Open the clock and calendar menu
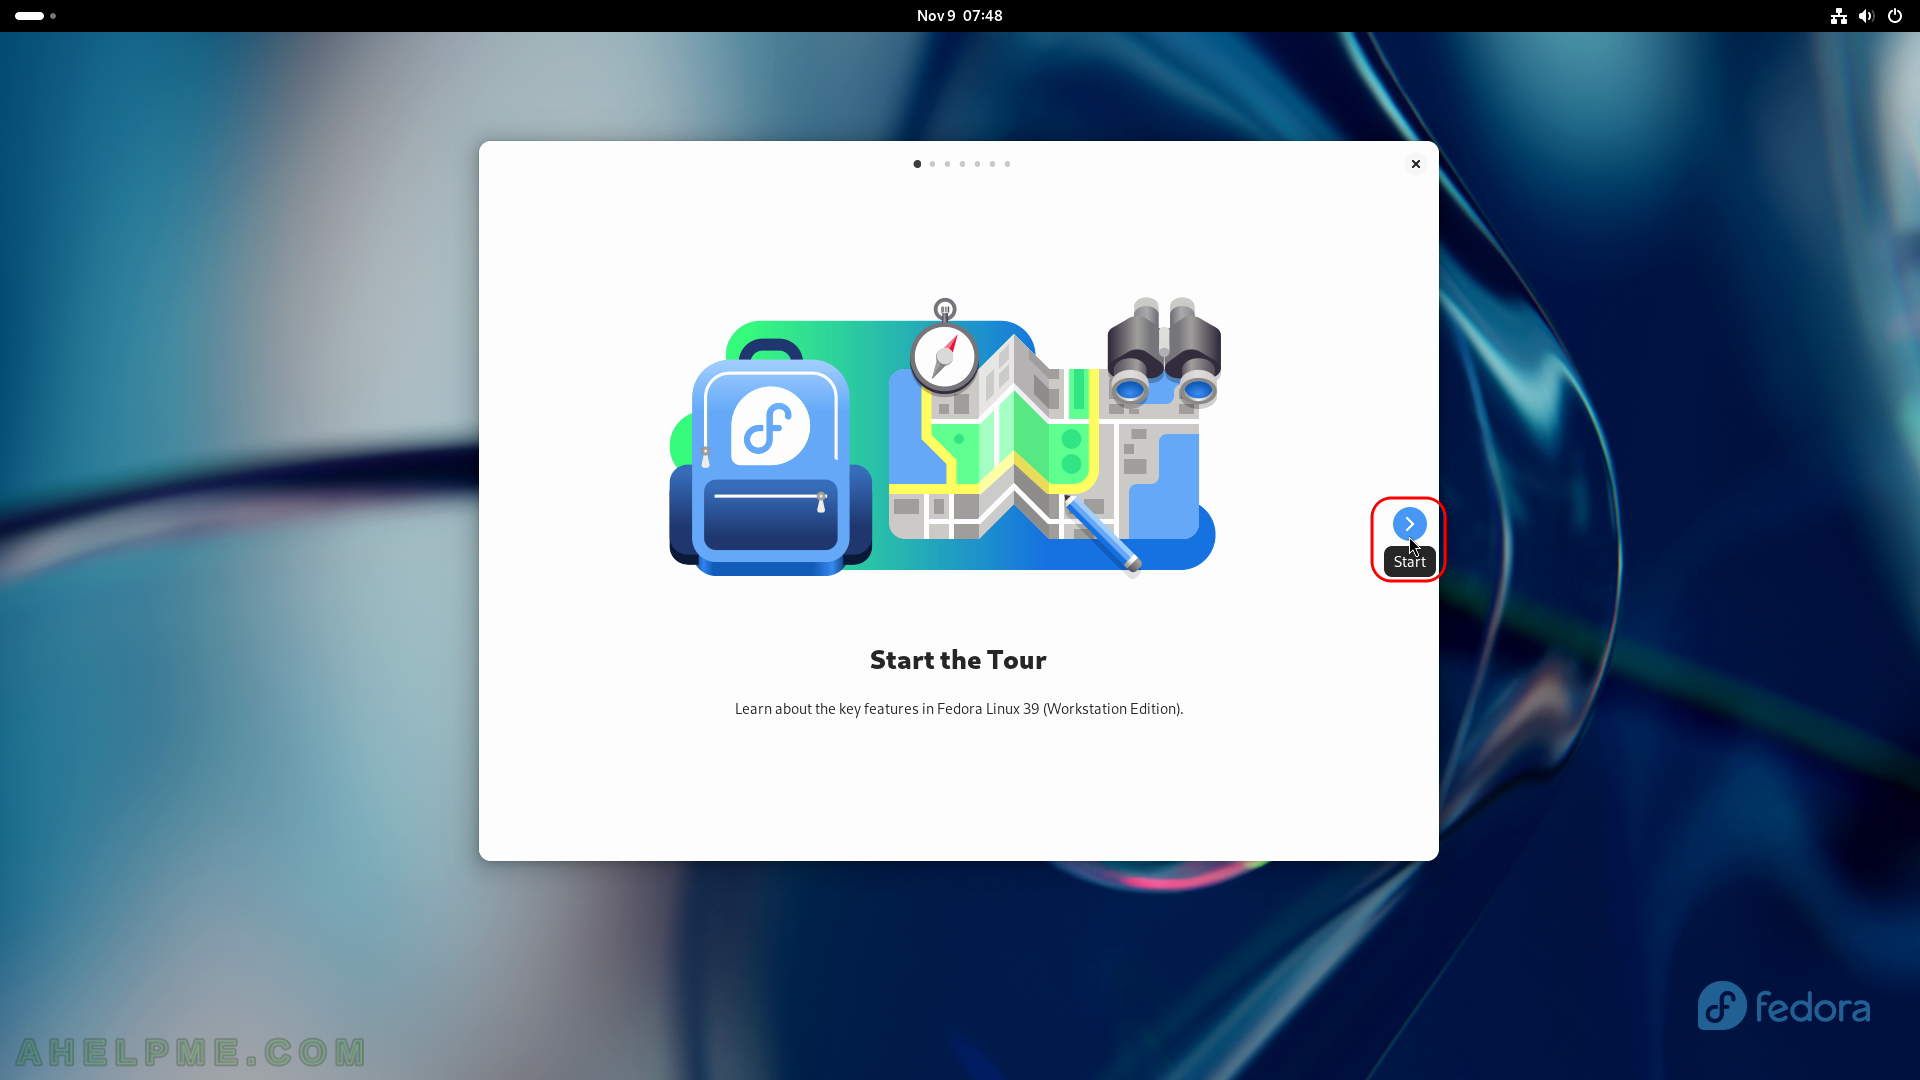Screen dimensions: 1920x1080 coord(959,16)
